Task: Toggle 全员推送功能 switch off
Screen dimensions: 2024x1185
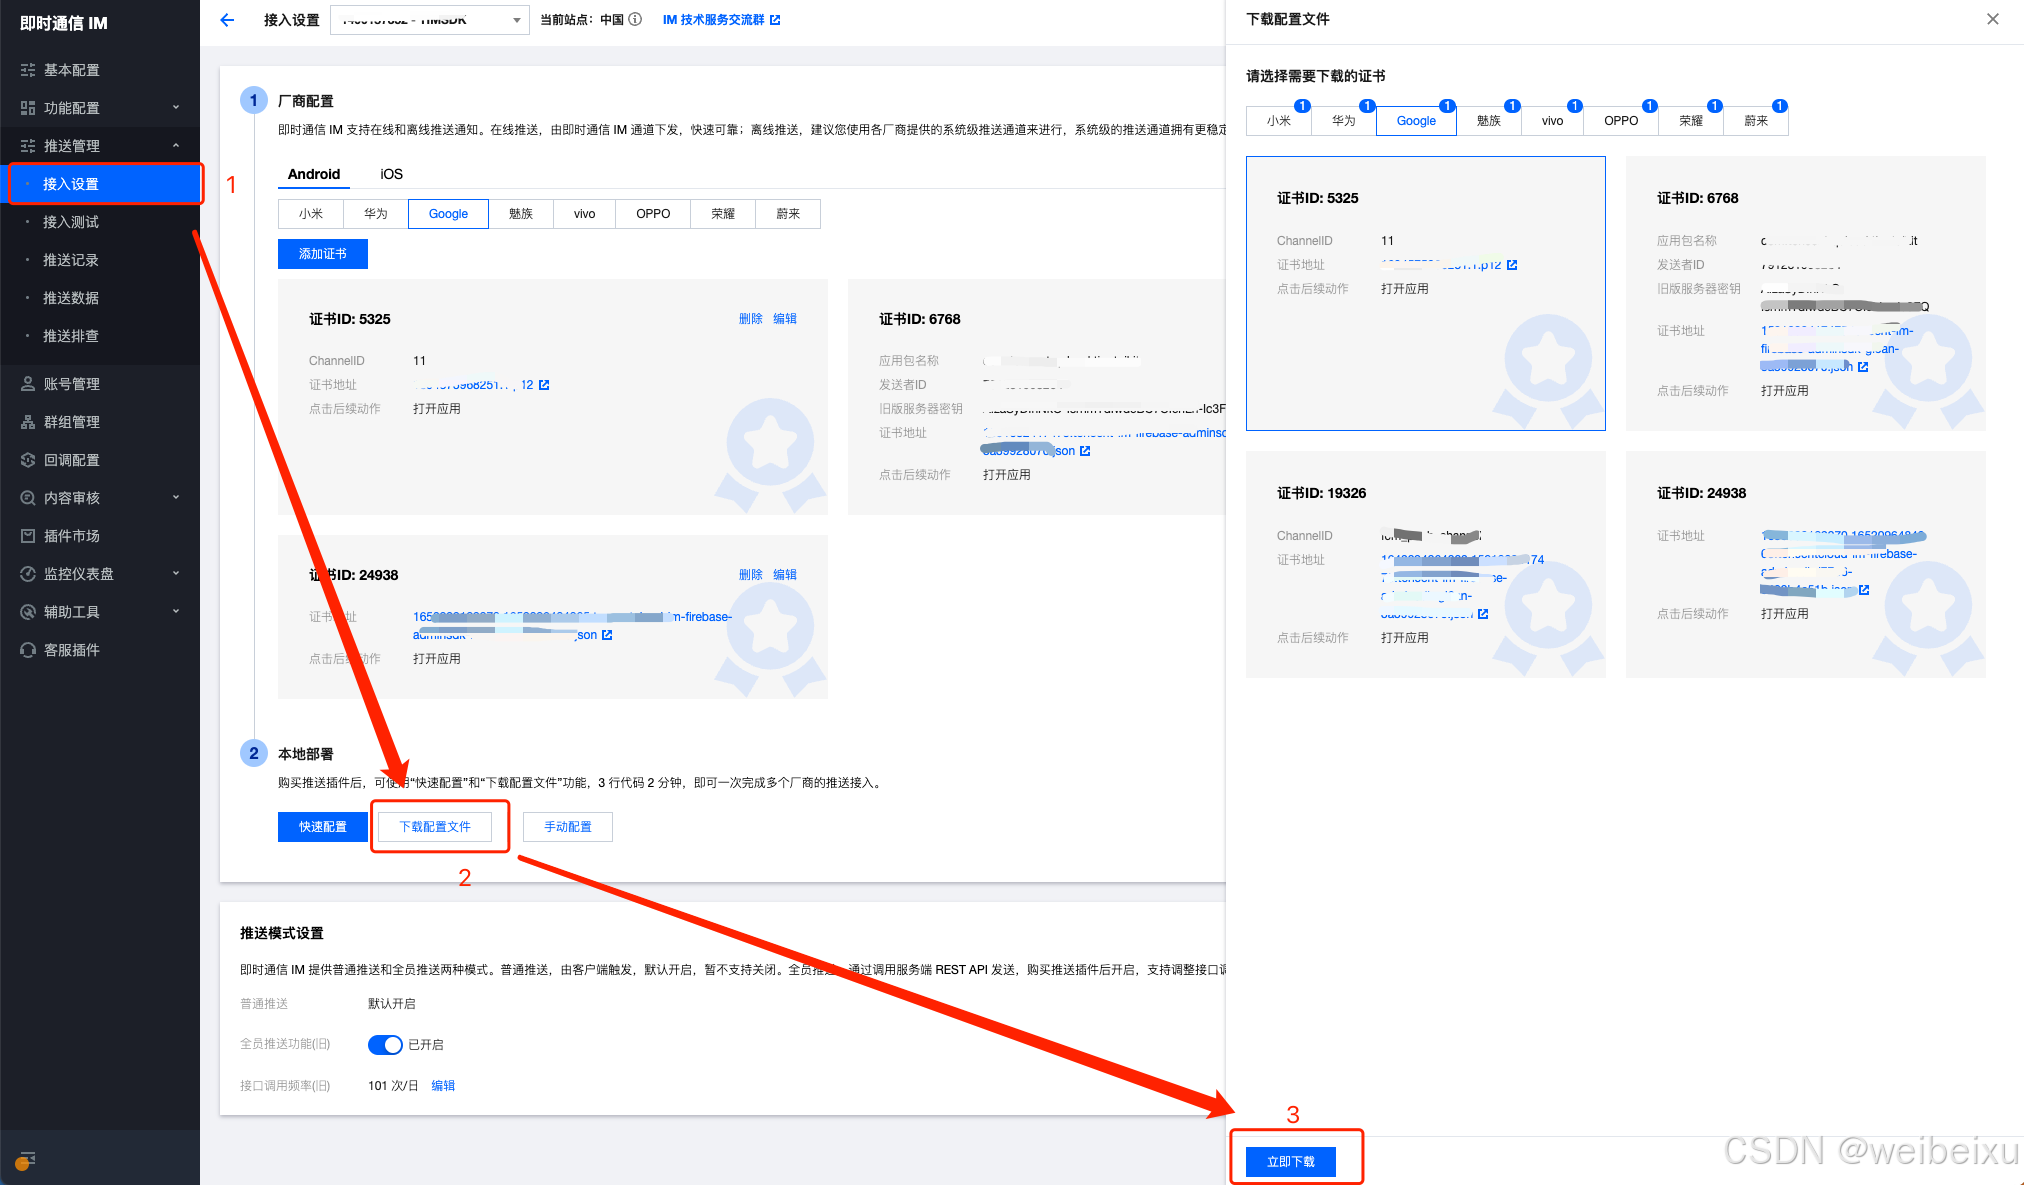Action: (385, 1044)
